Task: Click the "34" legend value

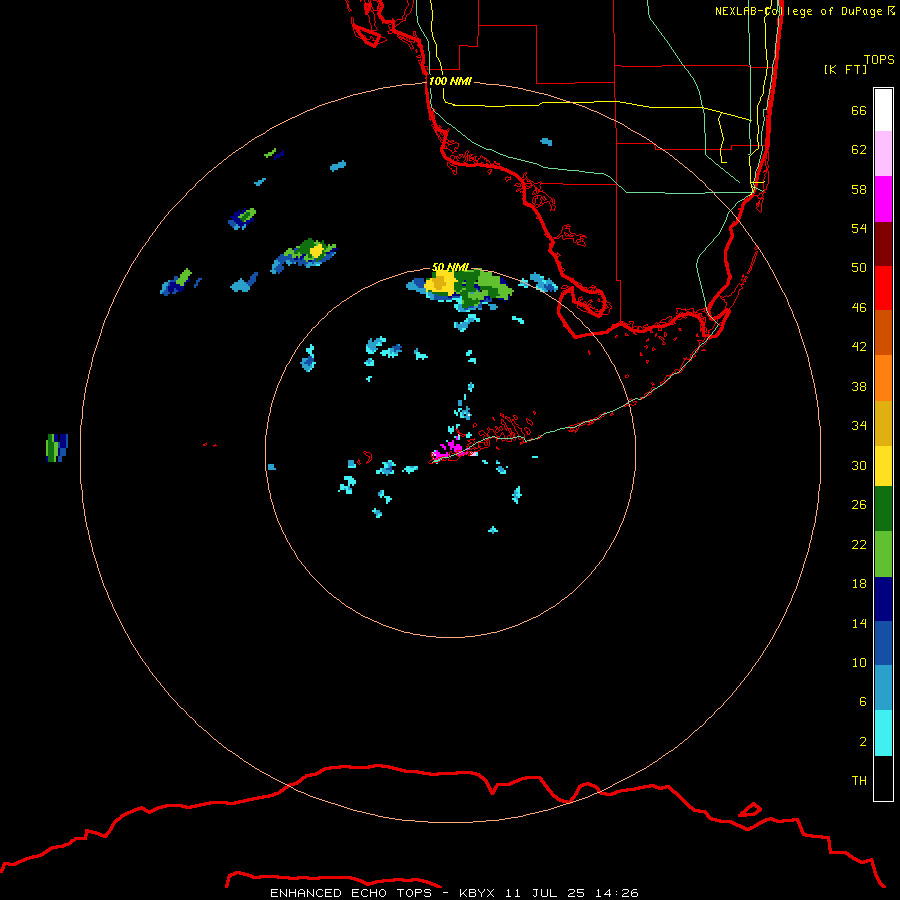Action: tap(859, 426)
